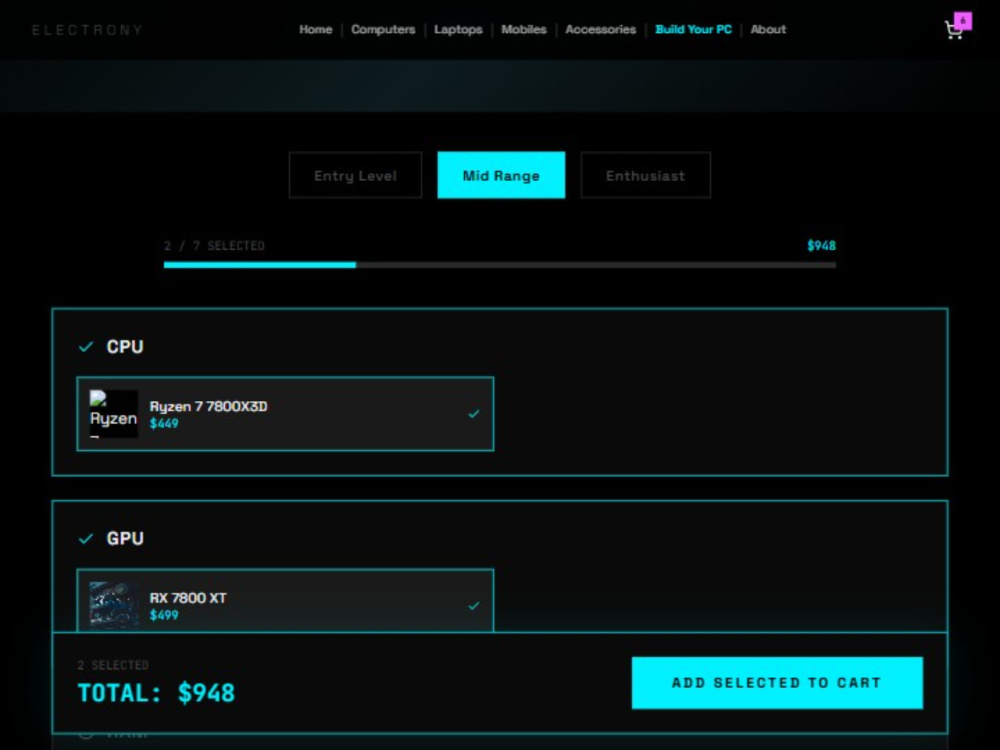Click the cart item count badge

pos(962,20)
